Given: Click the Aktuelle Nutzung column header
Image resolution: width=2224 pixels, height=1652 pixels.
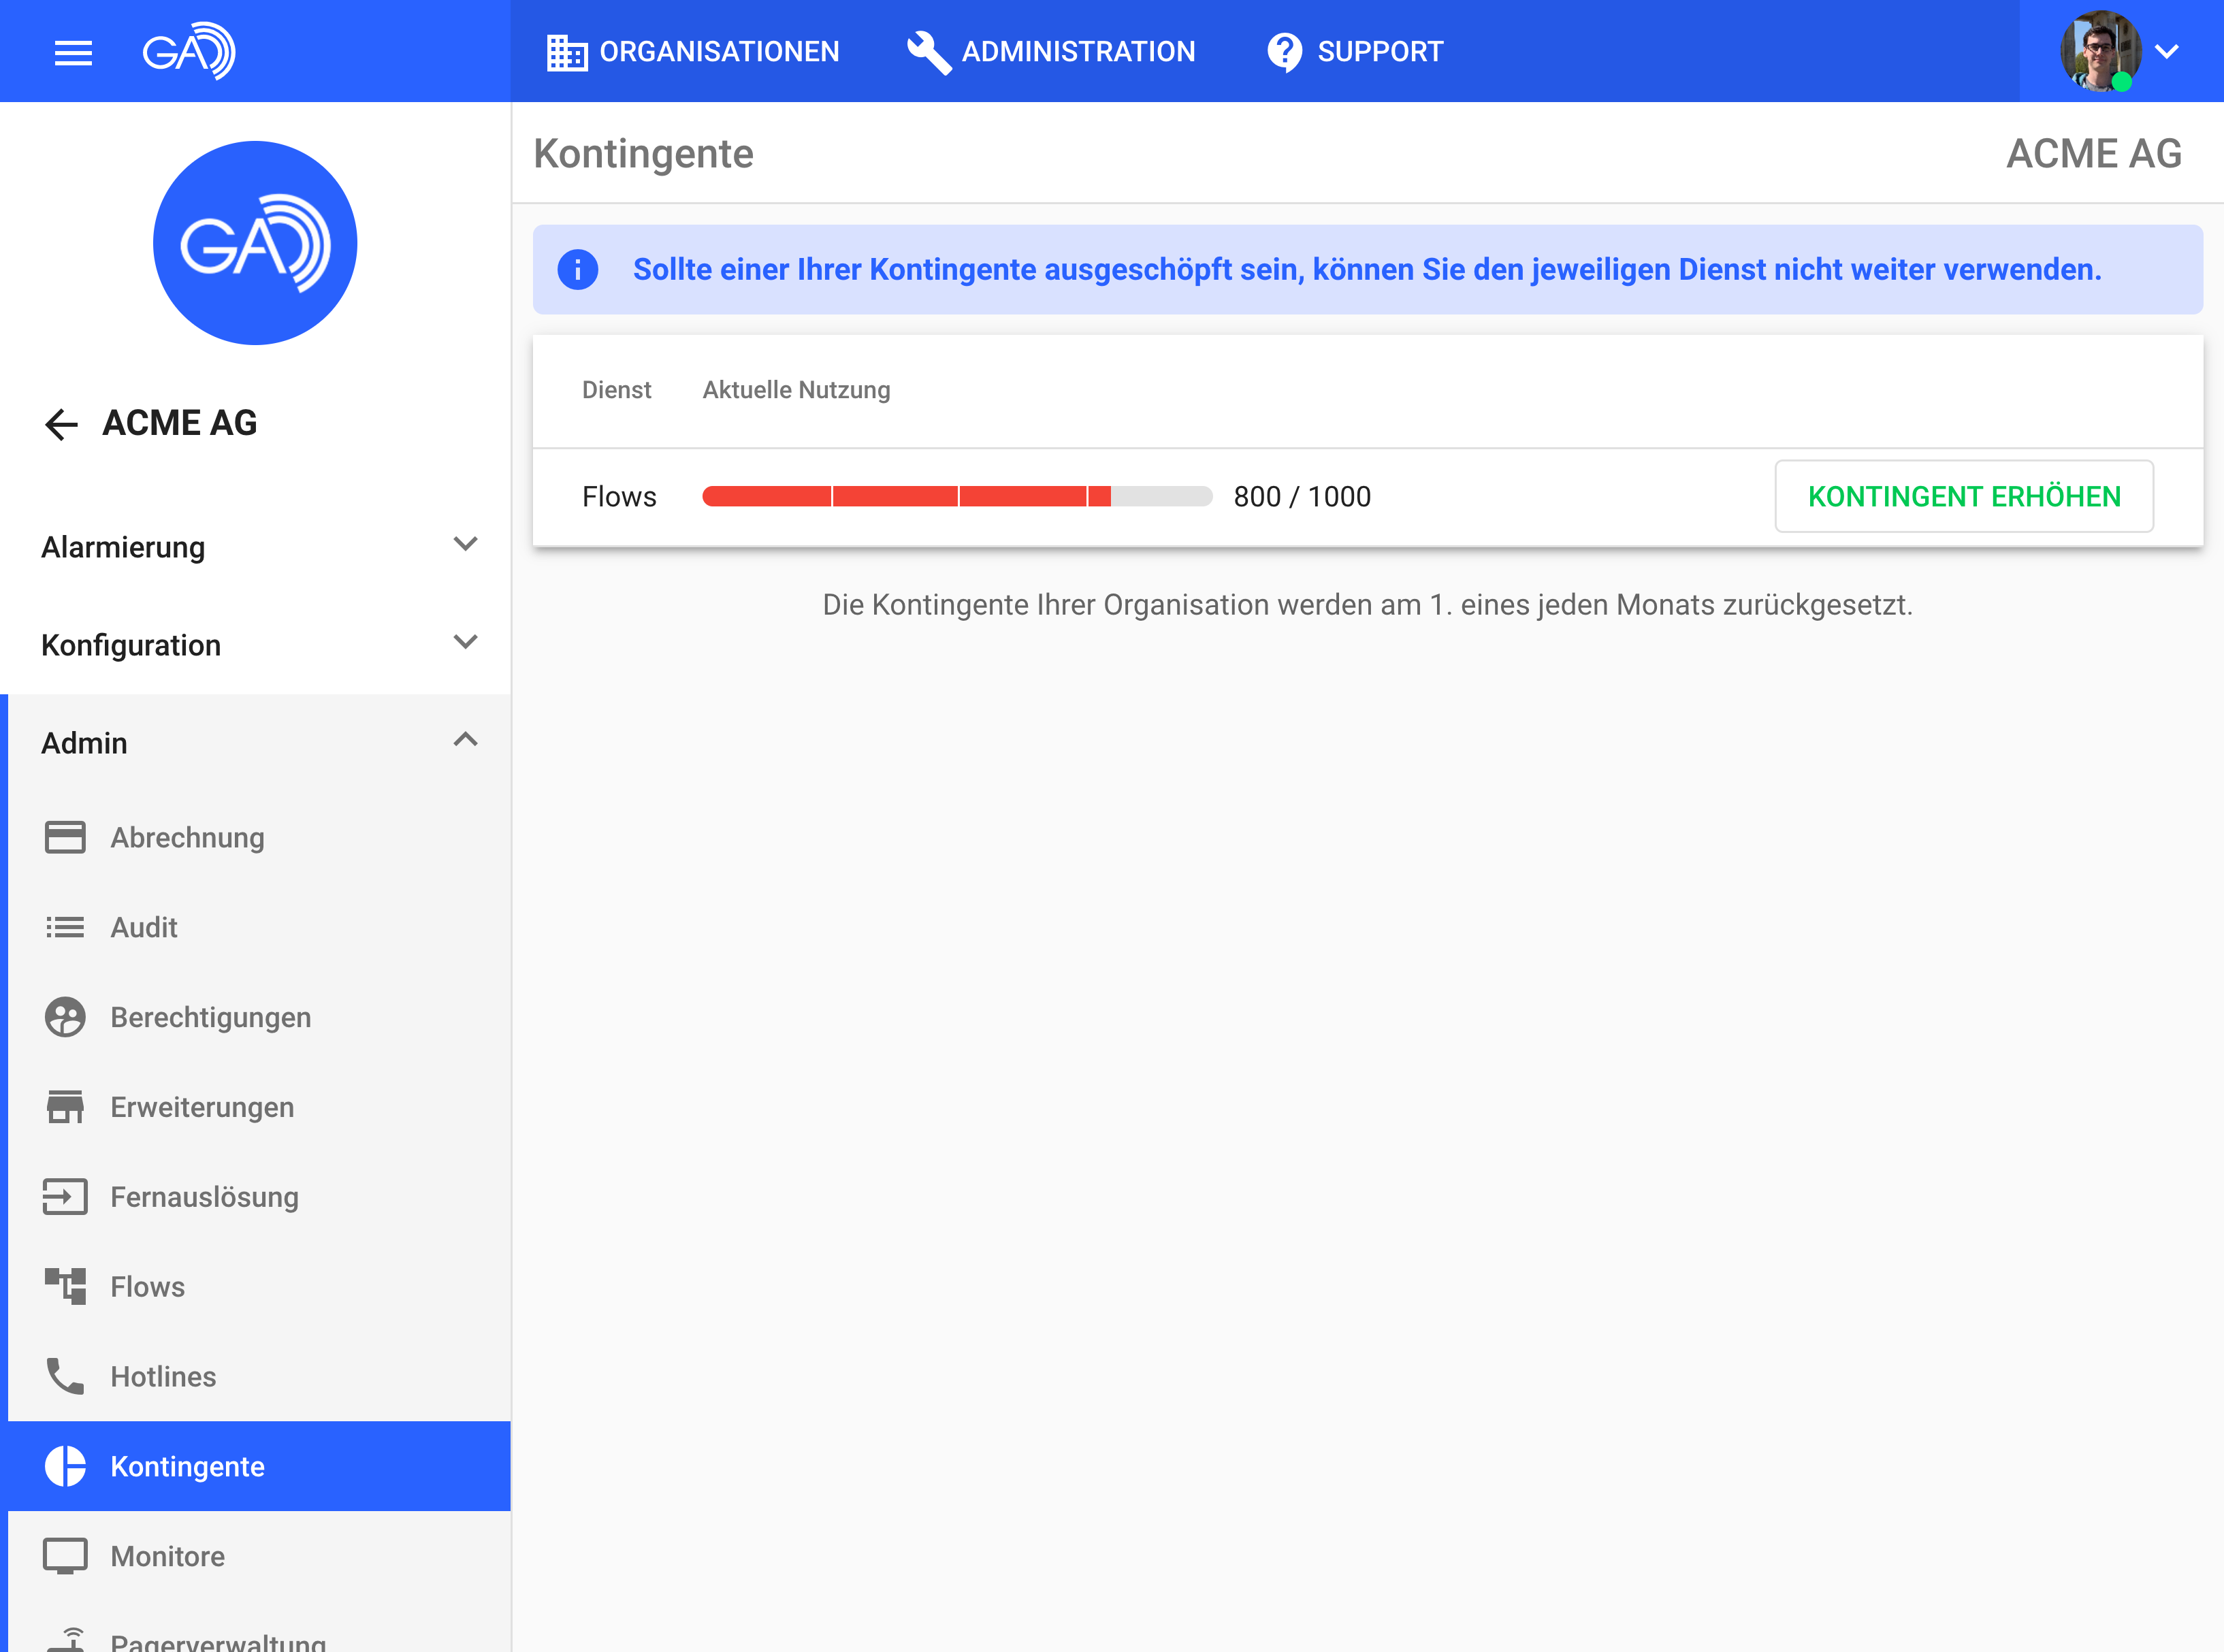Looking at the screenshot, I should tap(796, 390).
